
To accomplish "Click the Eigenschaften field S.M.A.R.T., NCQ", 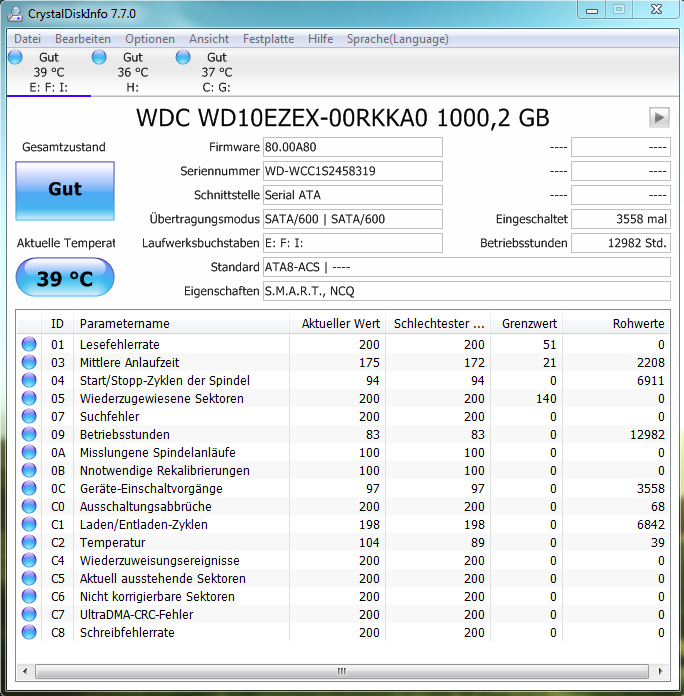I will pyautogui.click(x=467, y=291).
